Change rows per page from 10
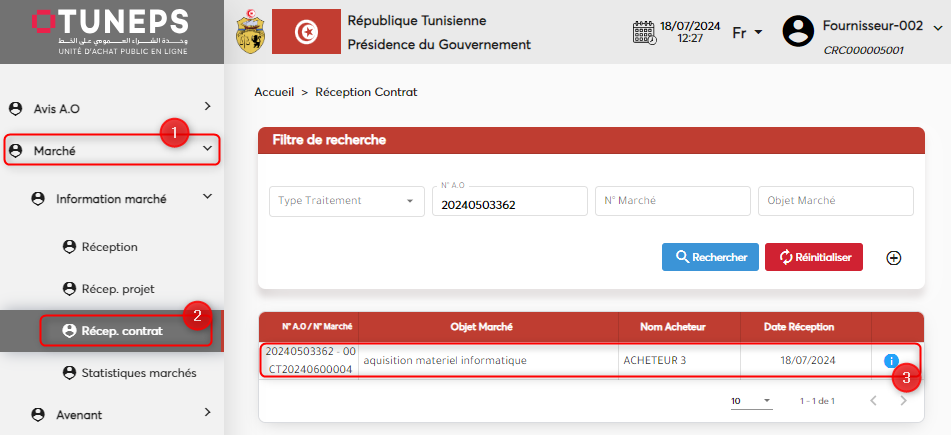Image resolution: width=951 pixels, height=435 pixels. click(751, 401)
